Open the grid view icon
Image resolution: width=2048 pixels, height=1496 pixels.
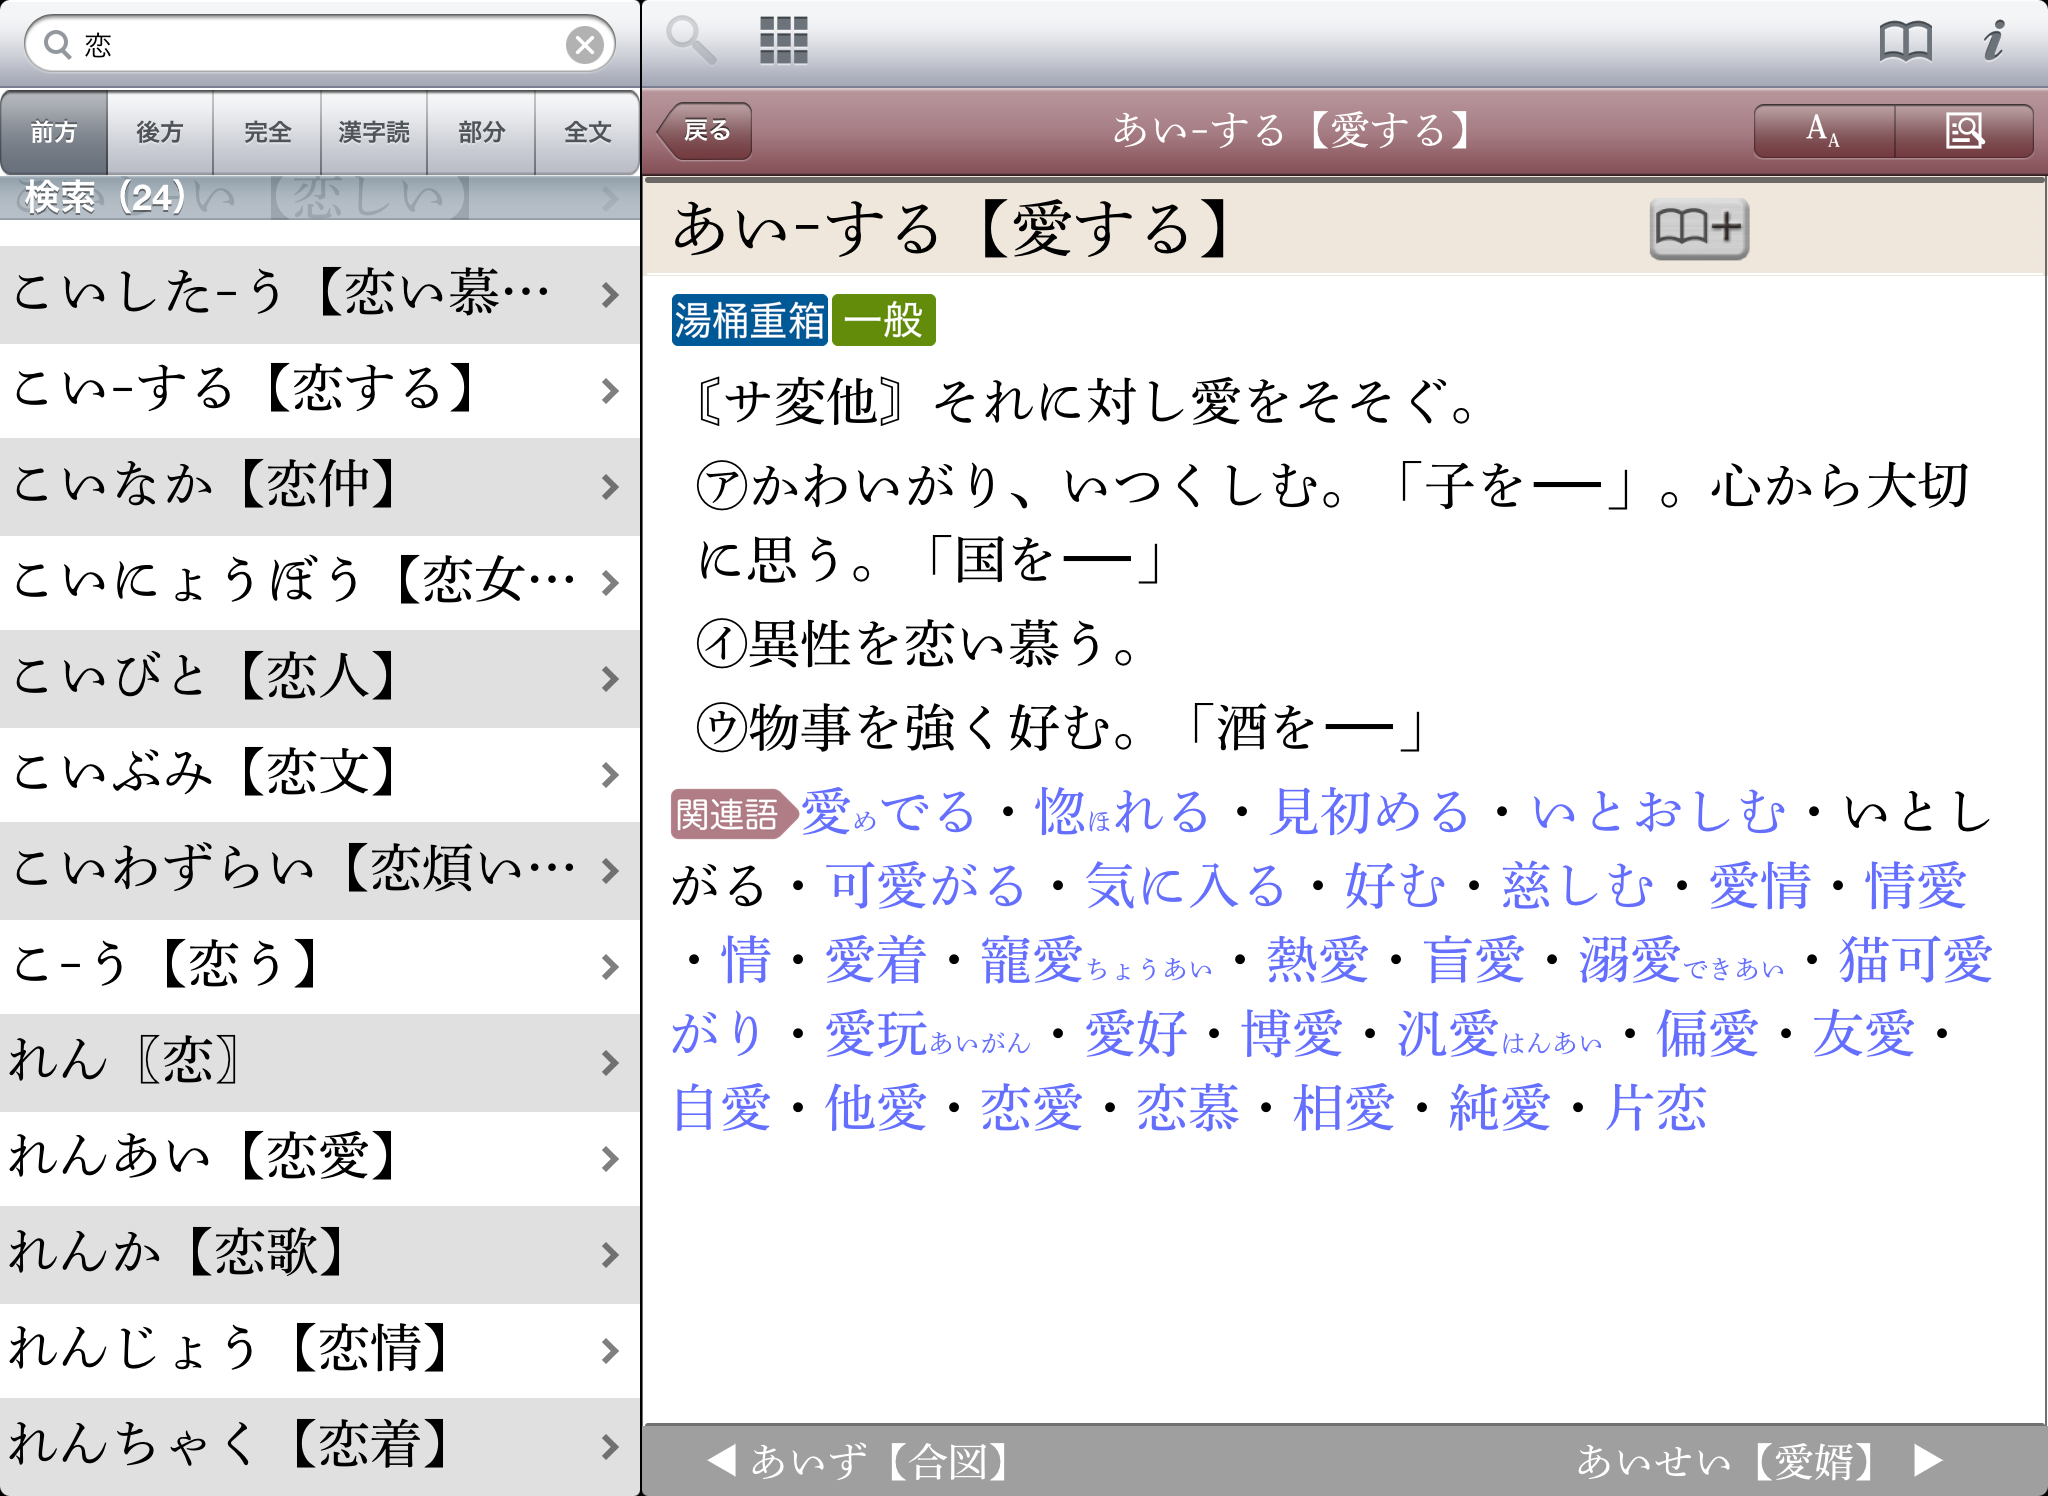(x=783, y=40)
